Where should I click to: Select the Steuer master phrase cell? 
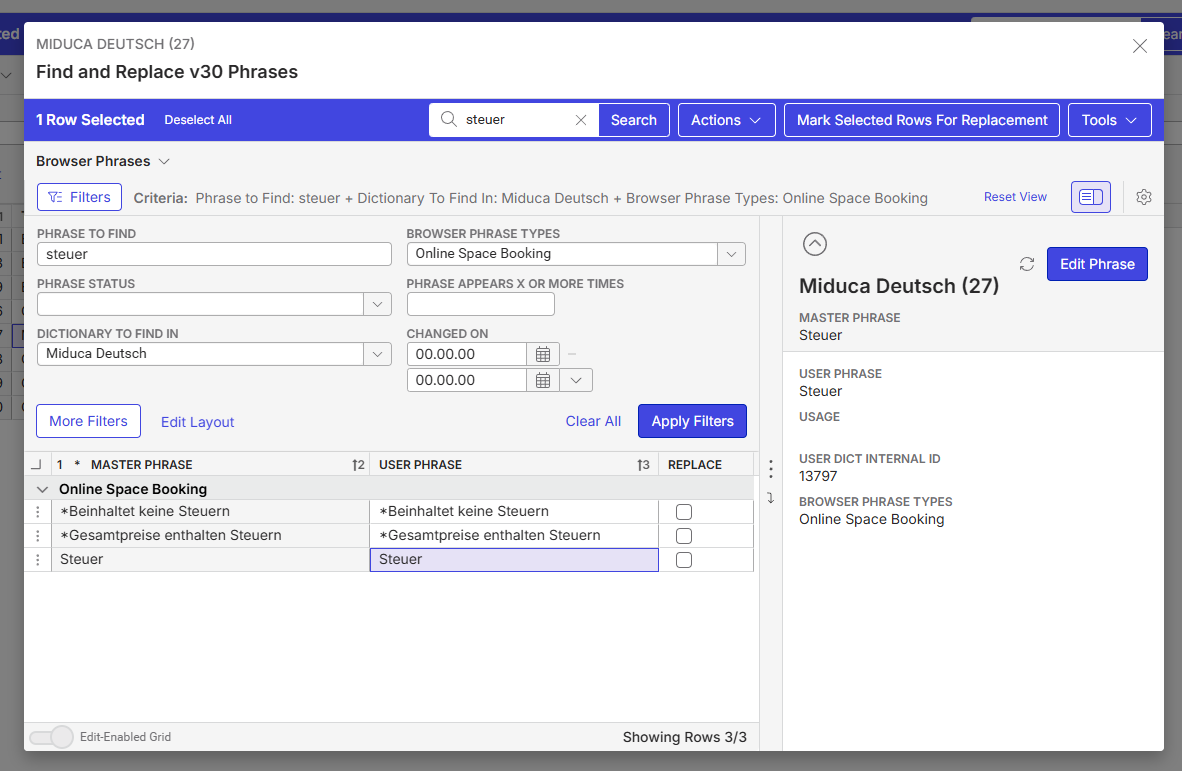210,560
